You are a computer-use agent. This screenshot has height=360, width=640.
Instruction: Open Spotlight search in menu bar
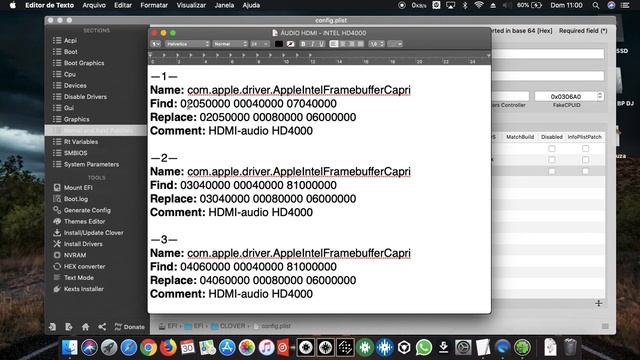tap(596, 5)
